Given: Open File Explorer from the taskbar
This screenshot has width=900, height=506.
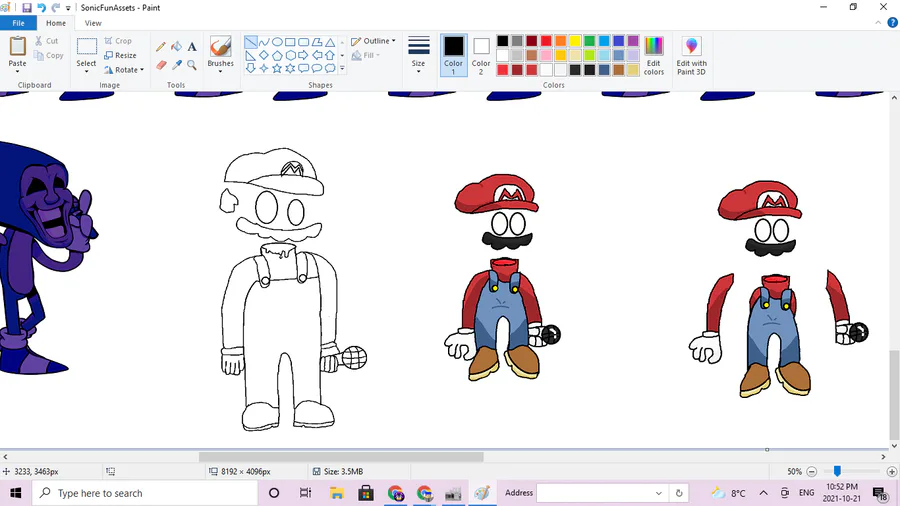Looking at the screenshot, I should (337, 493).
